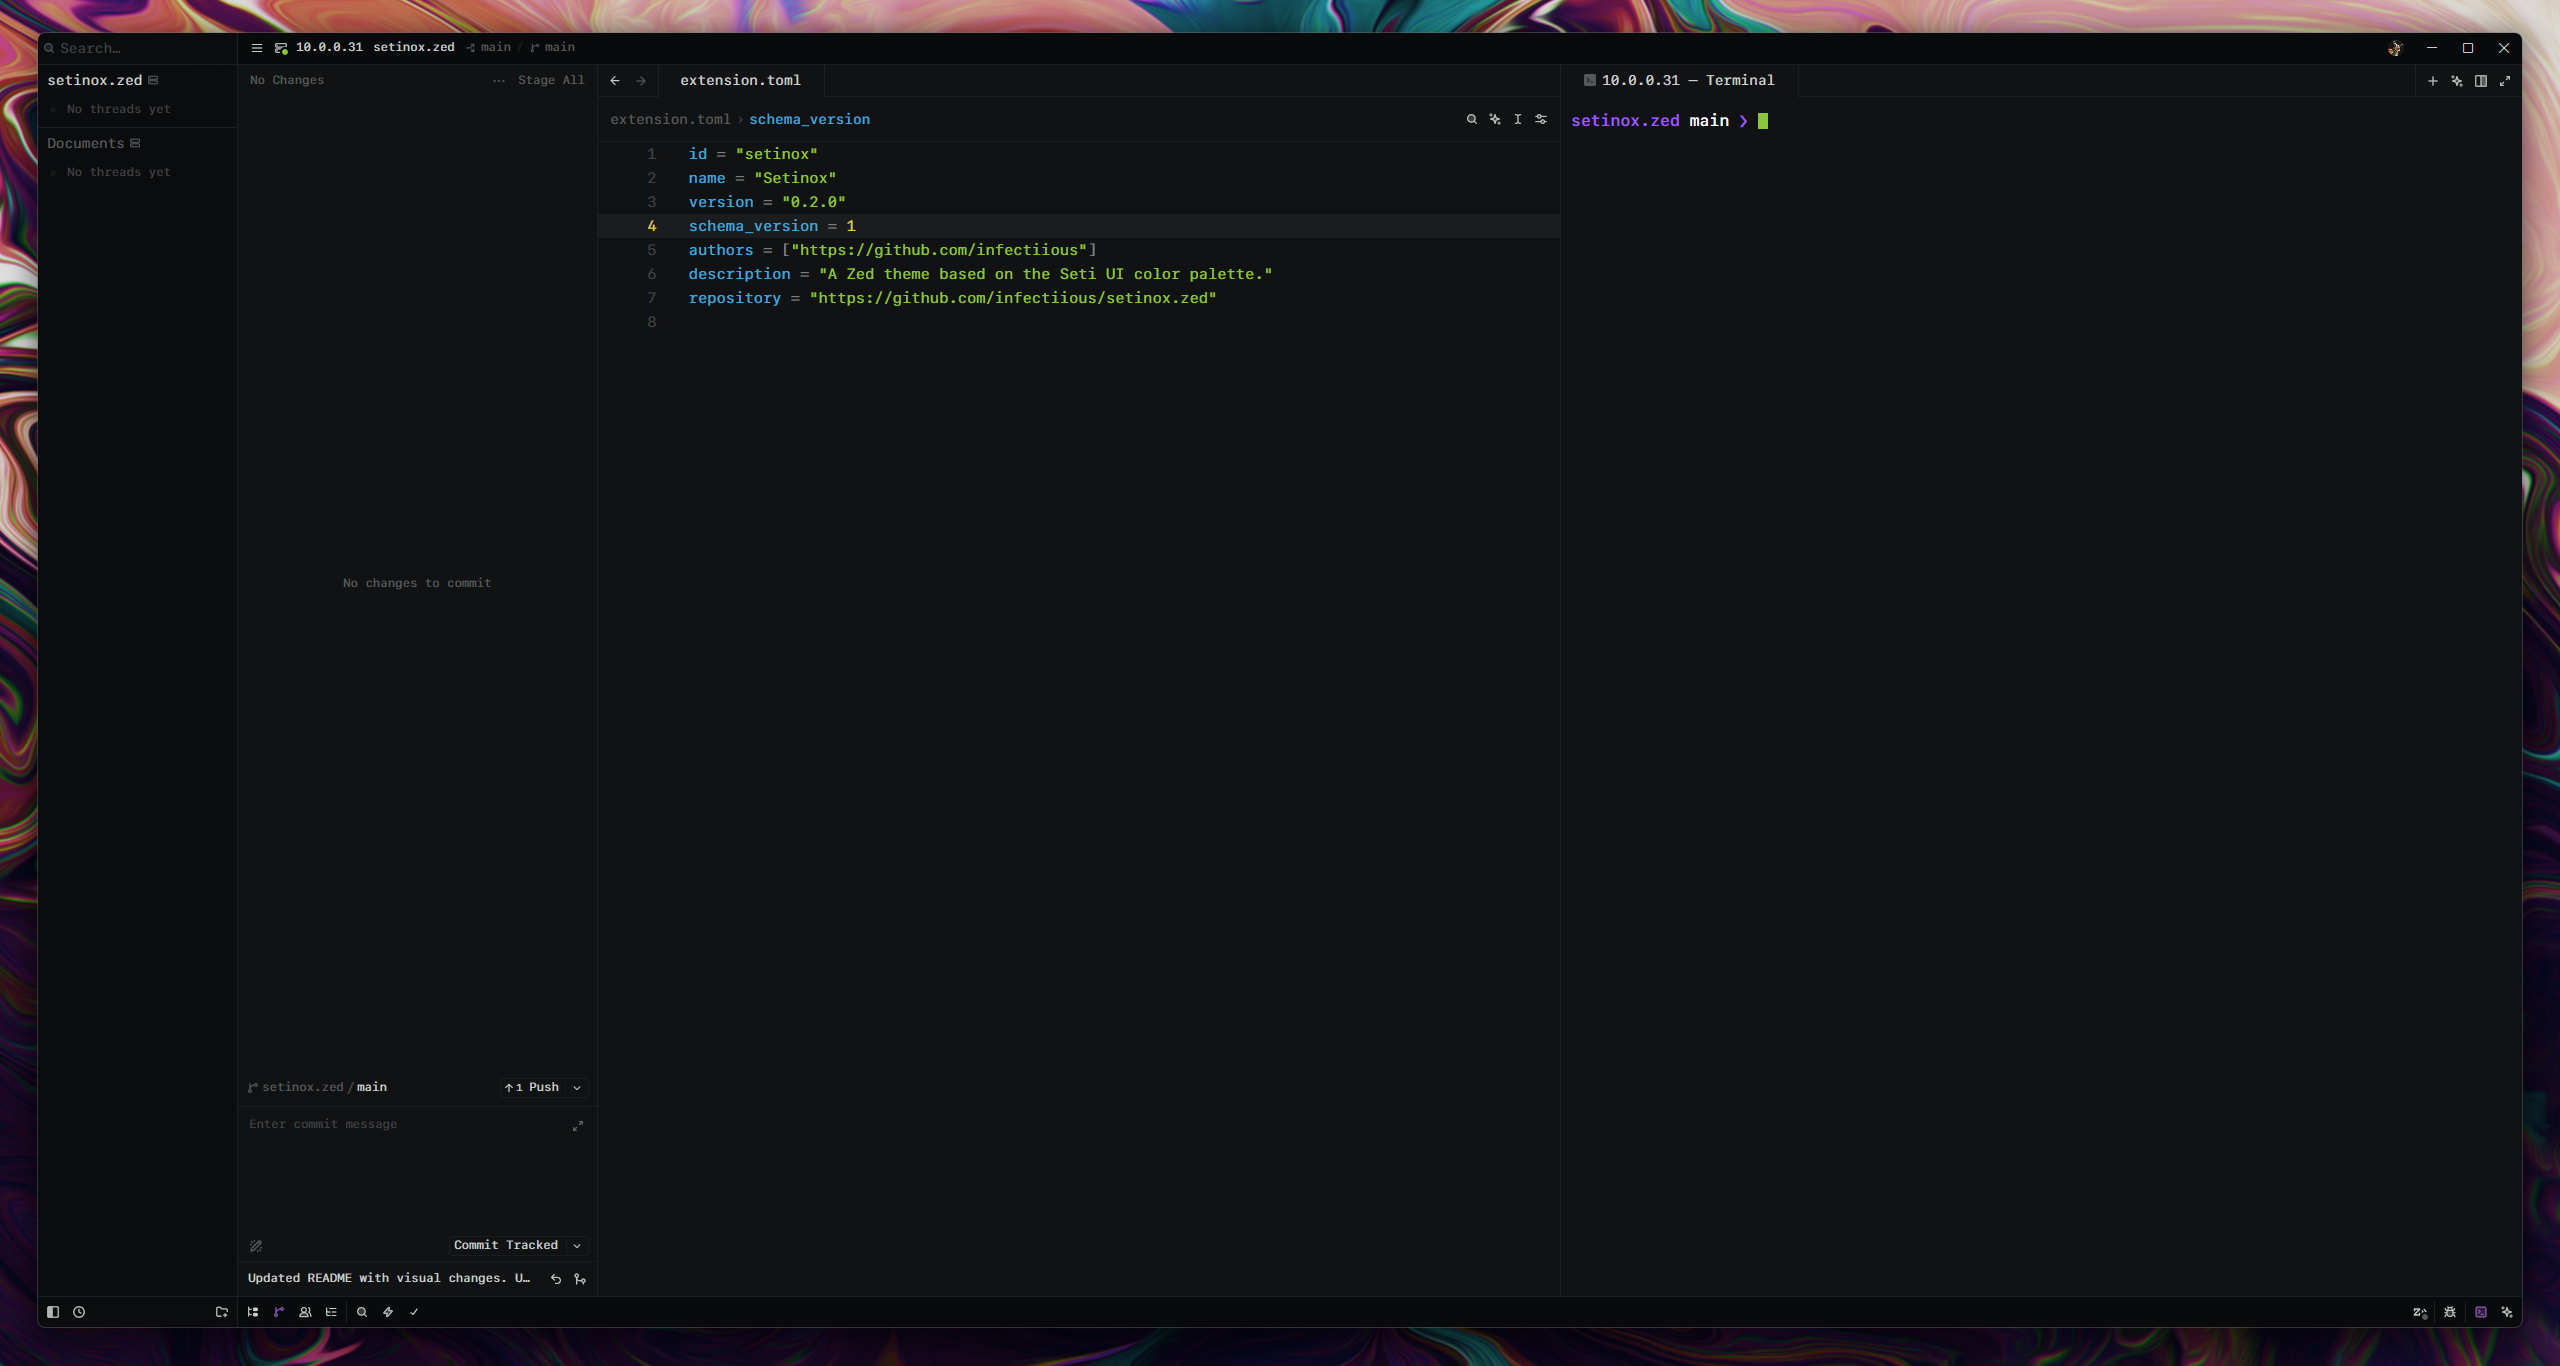The image size is (2560, 1366).
Task: Click the checkmark diagnostics icon
Action: [x=414, y=1312]
